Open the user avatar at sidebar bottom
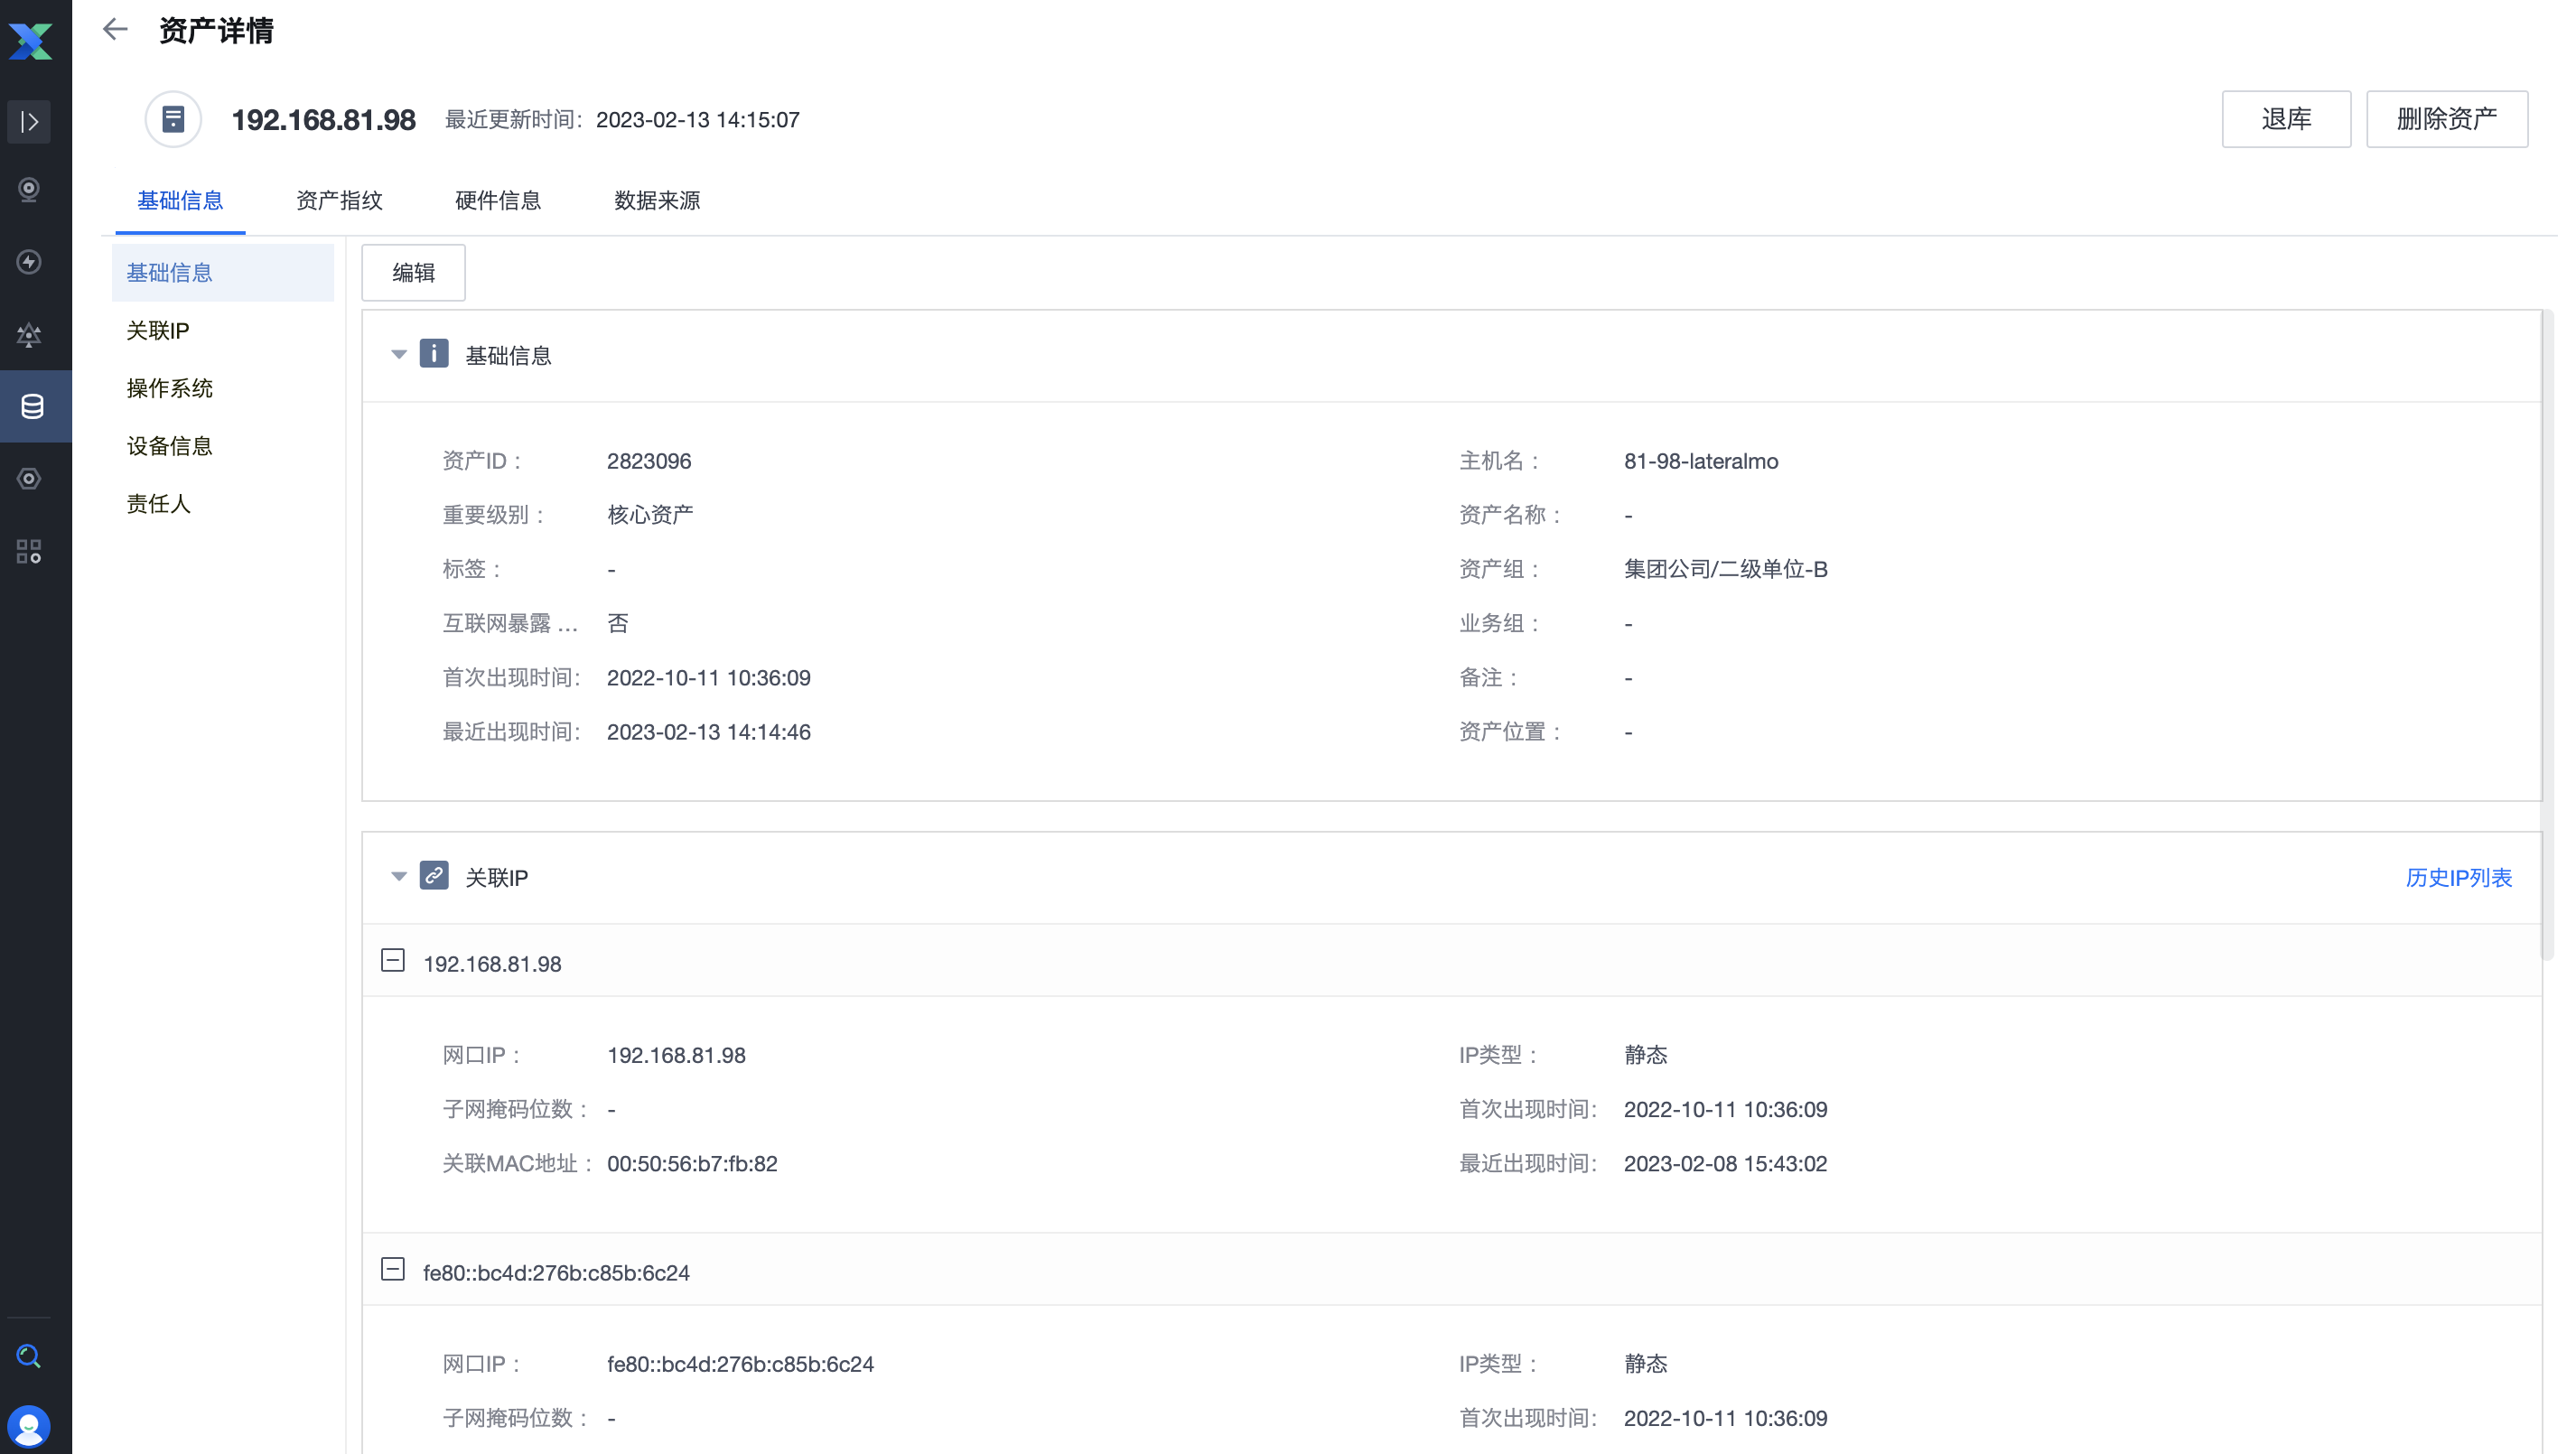2576x1454 pixels. click(29, 1426)
